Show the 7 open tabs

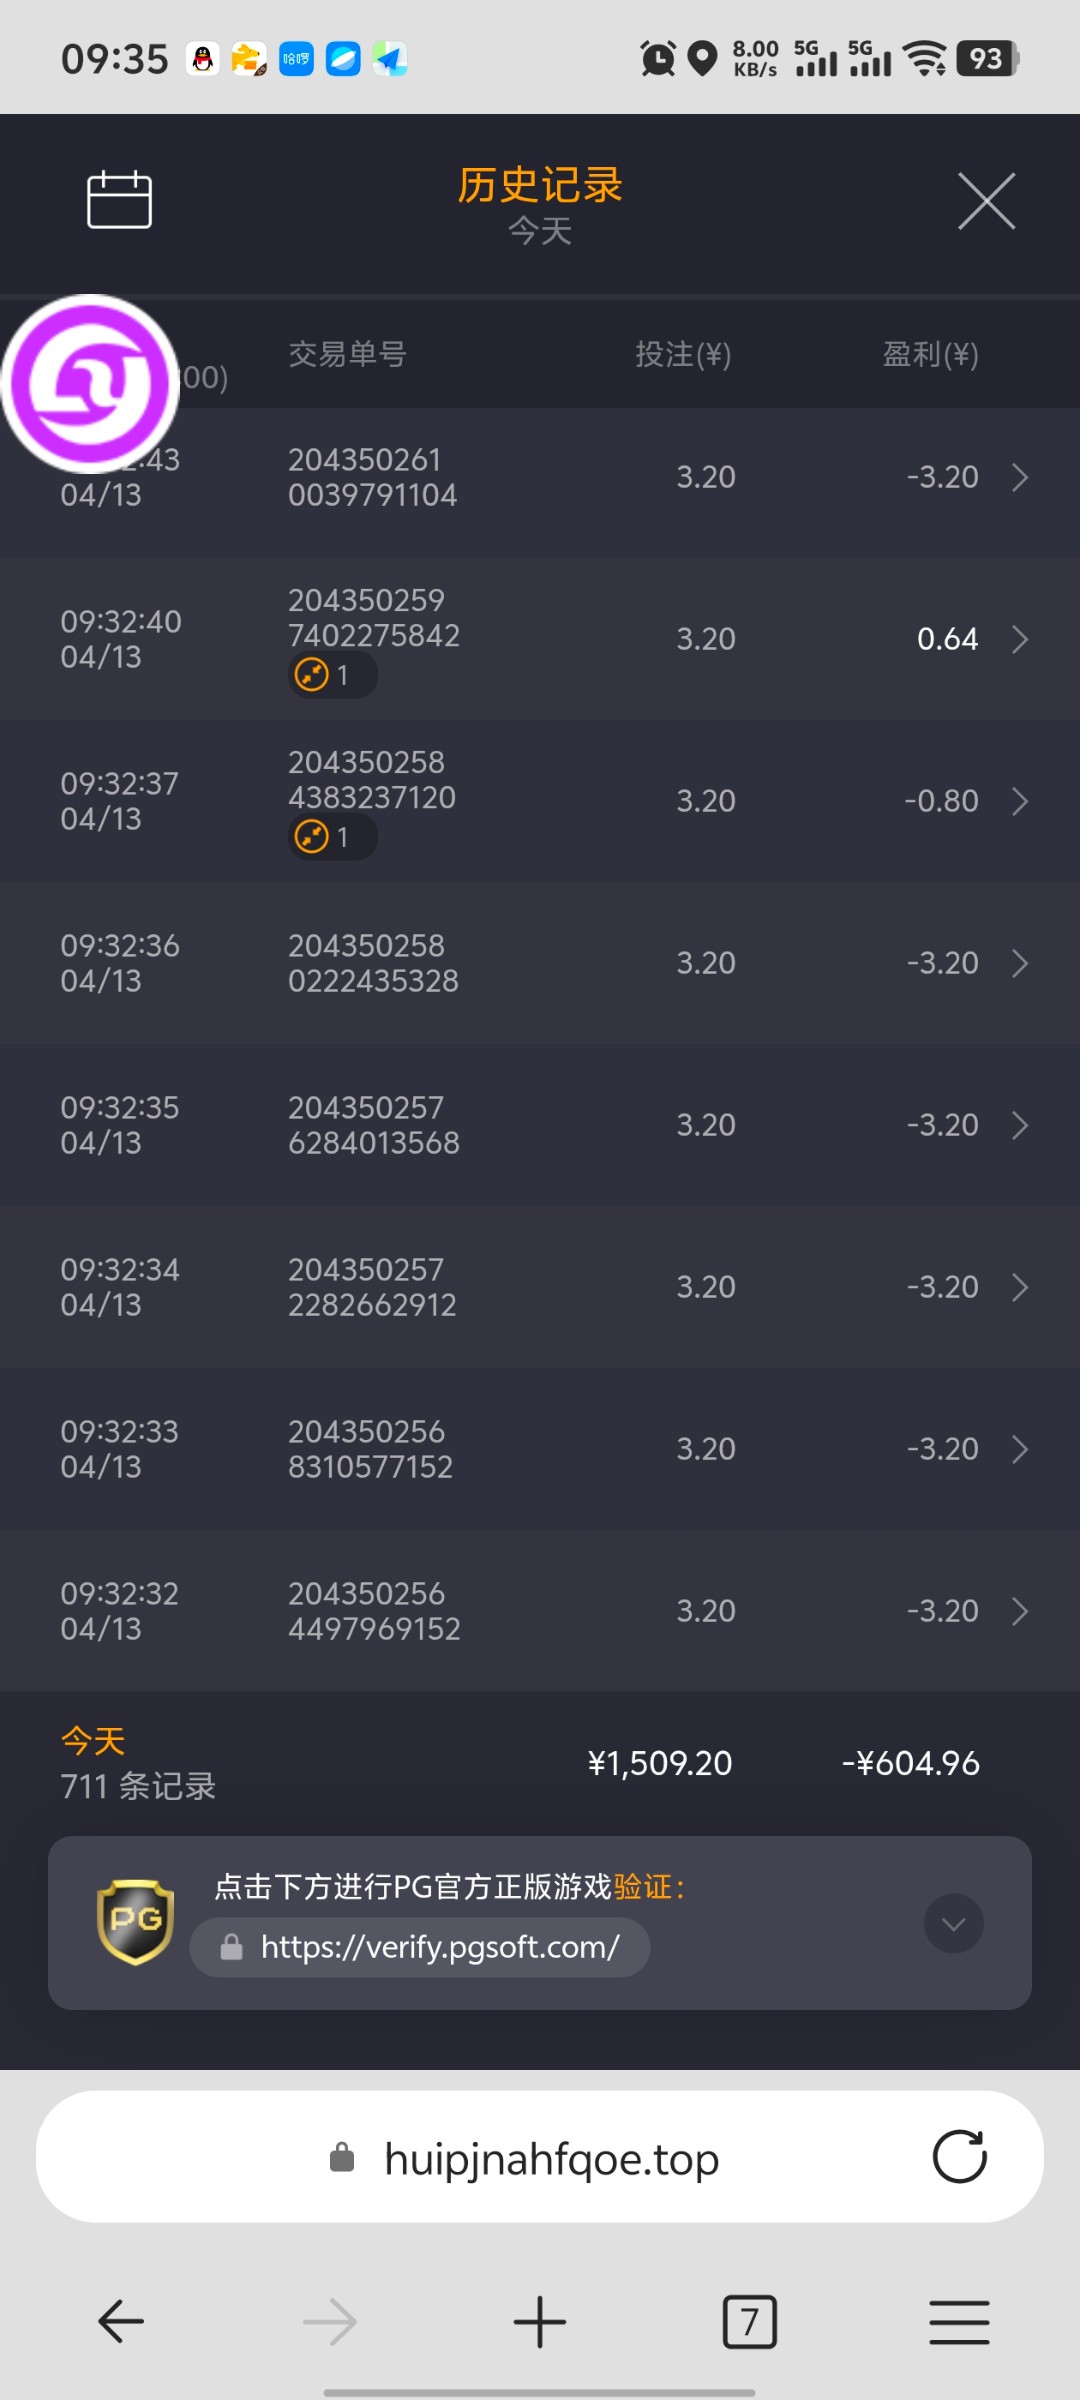pos(749,2321)
